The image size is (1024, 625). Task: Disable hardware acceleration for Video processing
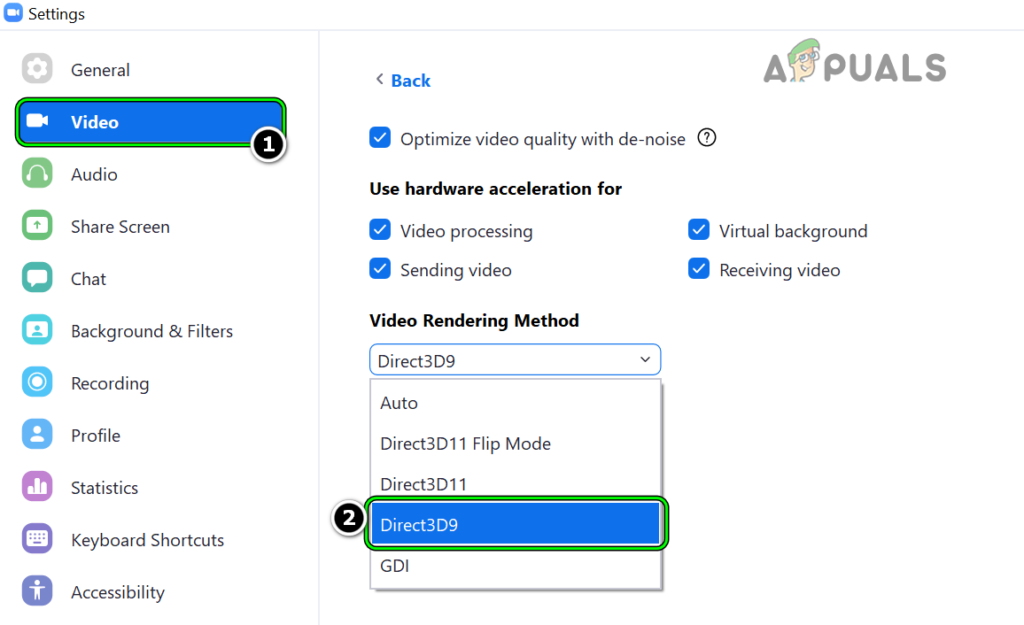click(x=380, y=230)
